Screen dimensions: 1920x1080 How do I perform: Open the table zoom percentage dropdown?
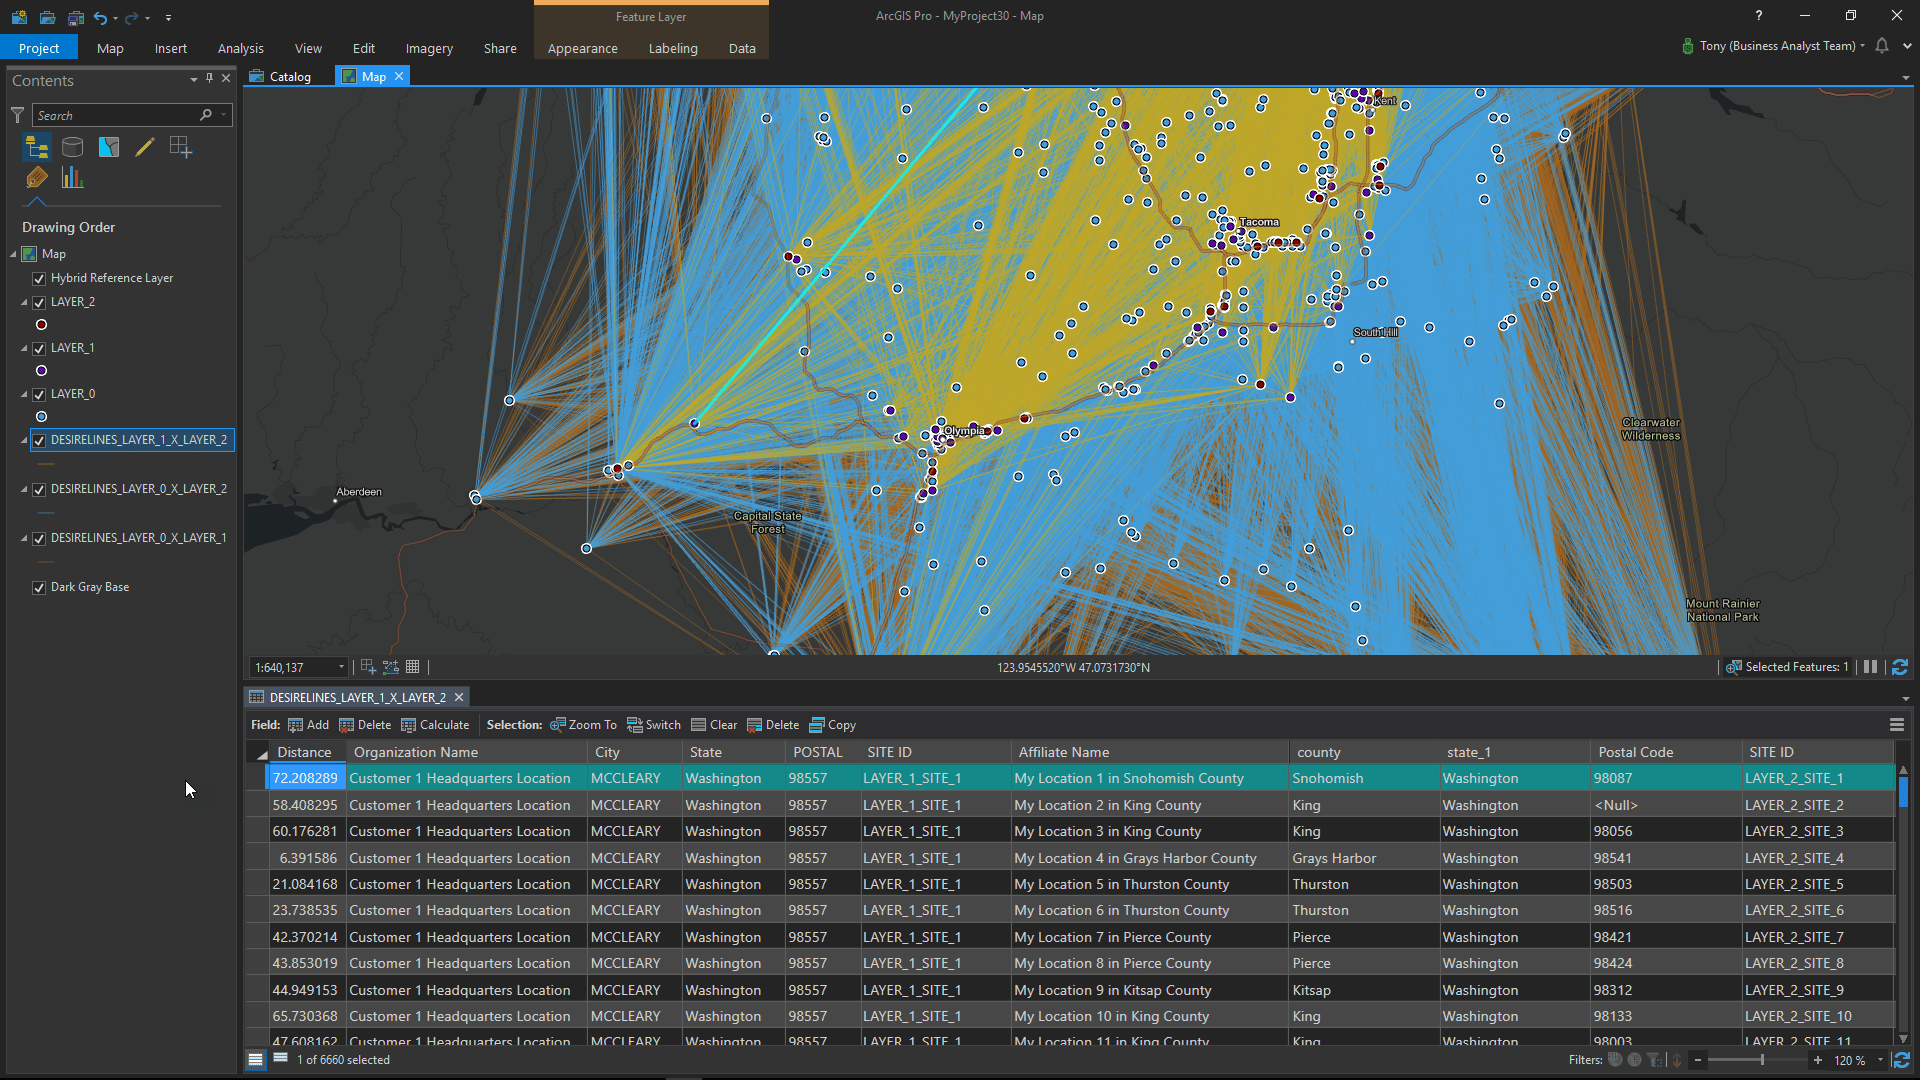point(1880,1060)
